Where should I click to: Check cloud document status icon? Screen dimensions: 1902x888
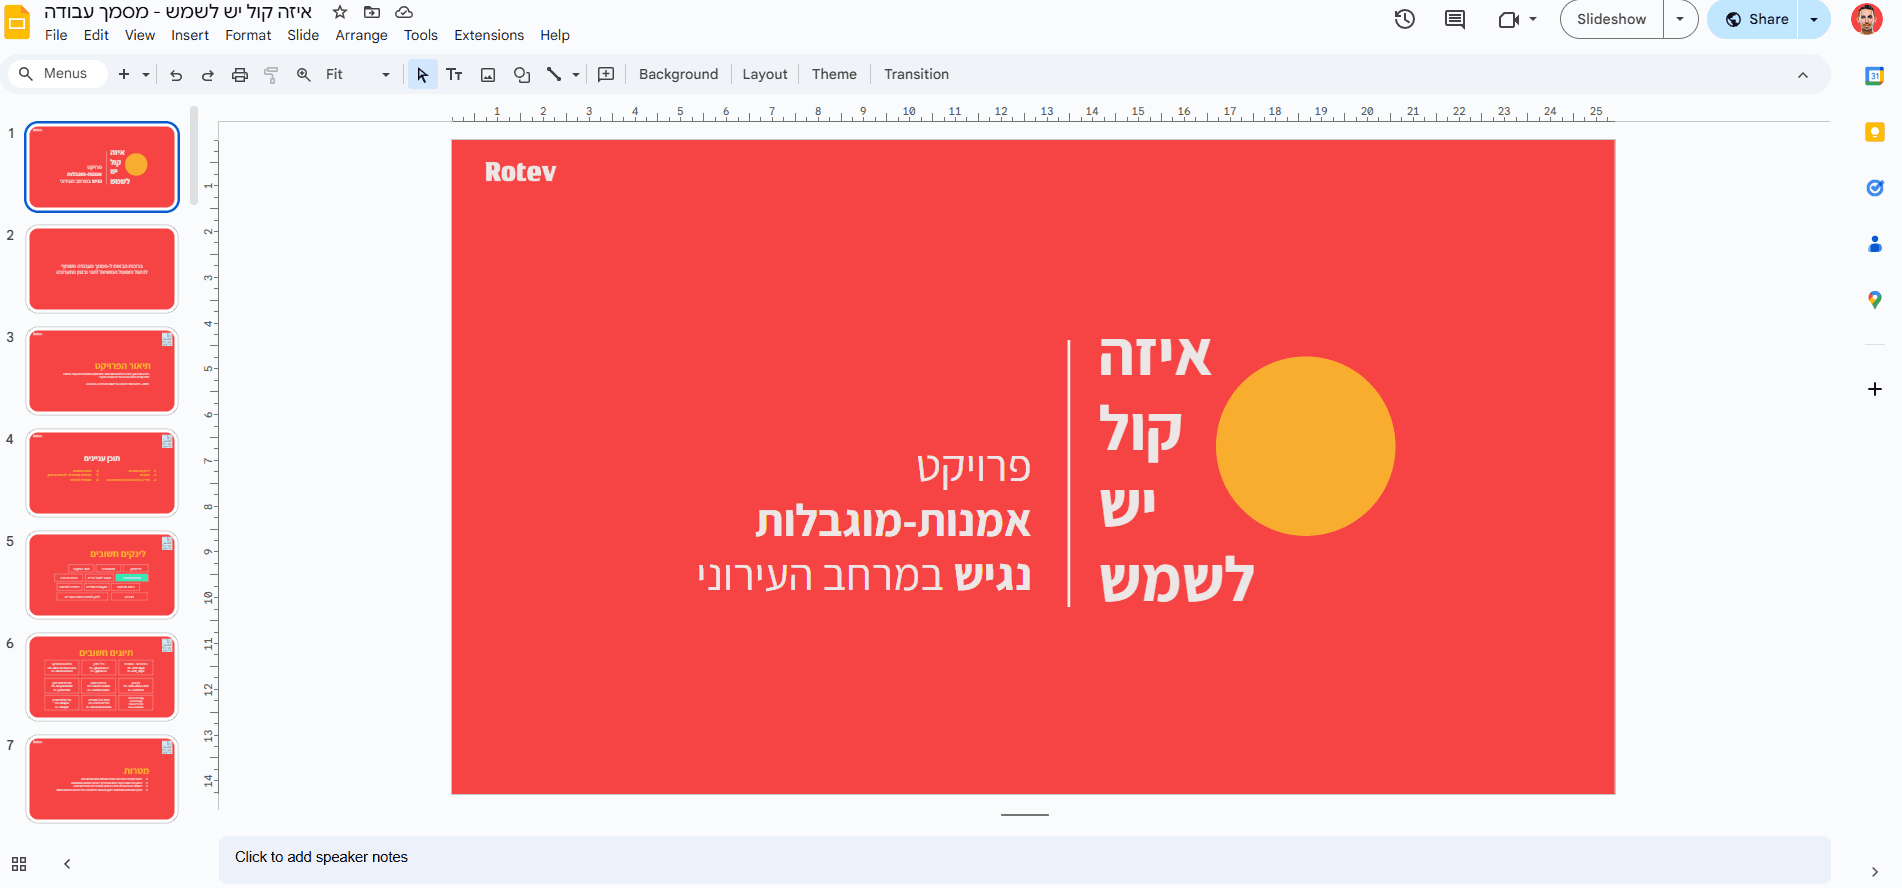404,12
